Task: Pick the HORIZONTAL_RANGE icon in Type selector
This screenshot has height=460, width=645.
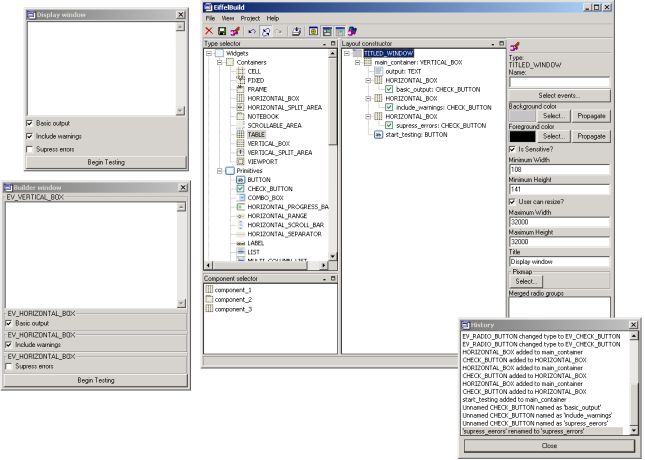Action: pos(241,216)
